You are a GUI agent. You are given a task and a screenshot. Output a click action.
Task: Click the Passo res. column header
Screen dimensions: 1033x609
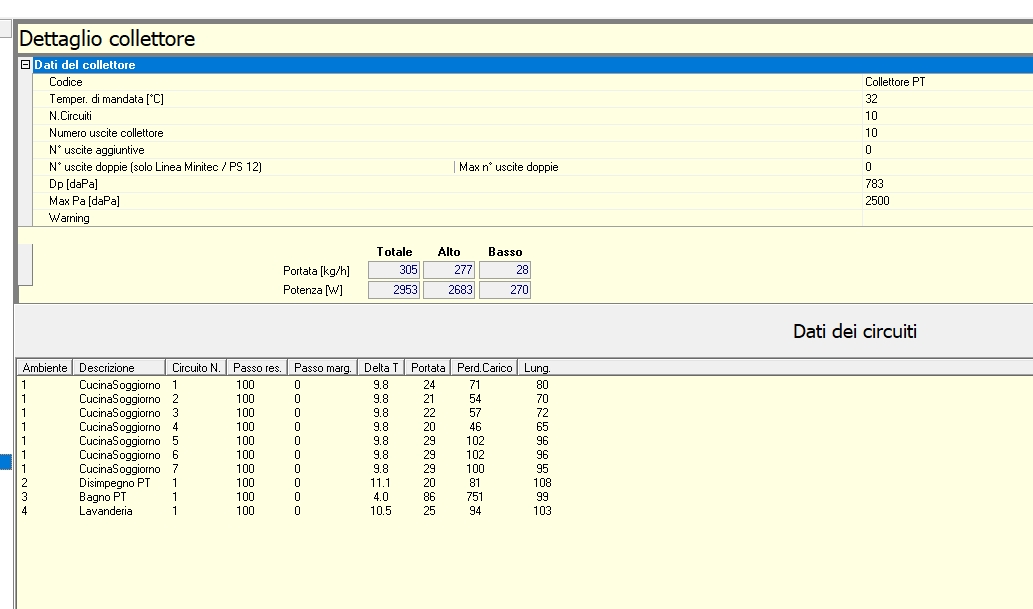(x=258, y=368)
